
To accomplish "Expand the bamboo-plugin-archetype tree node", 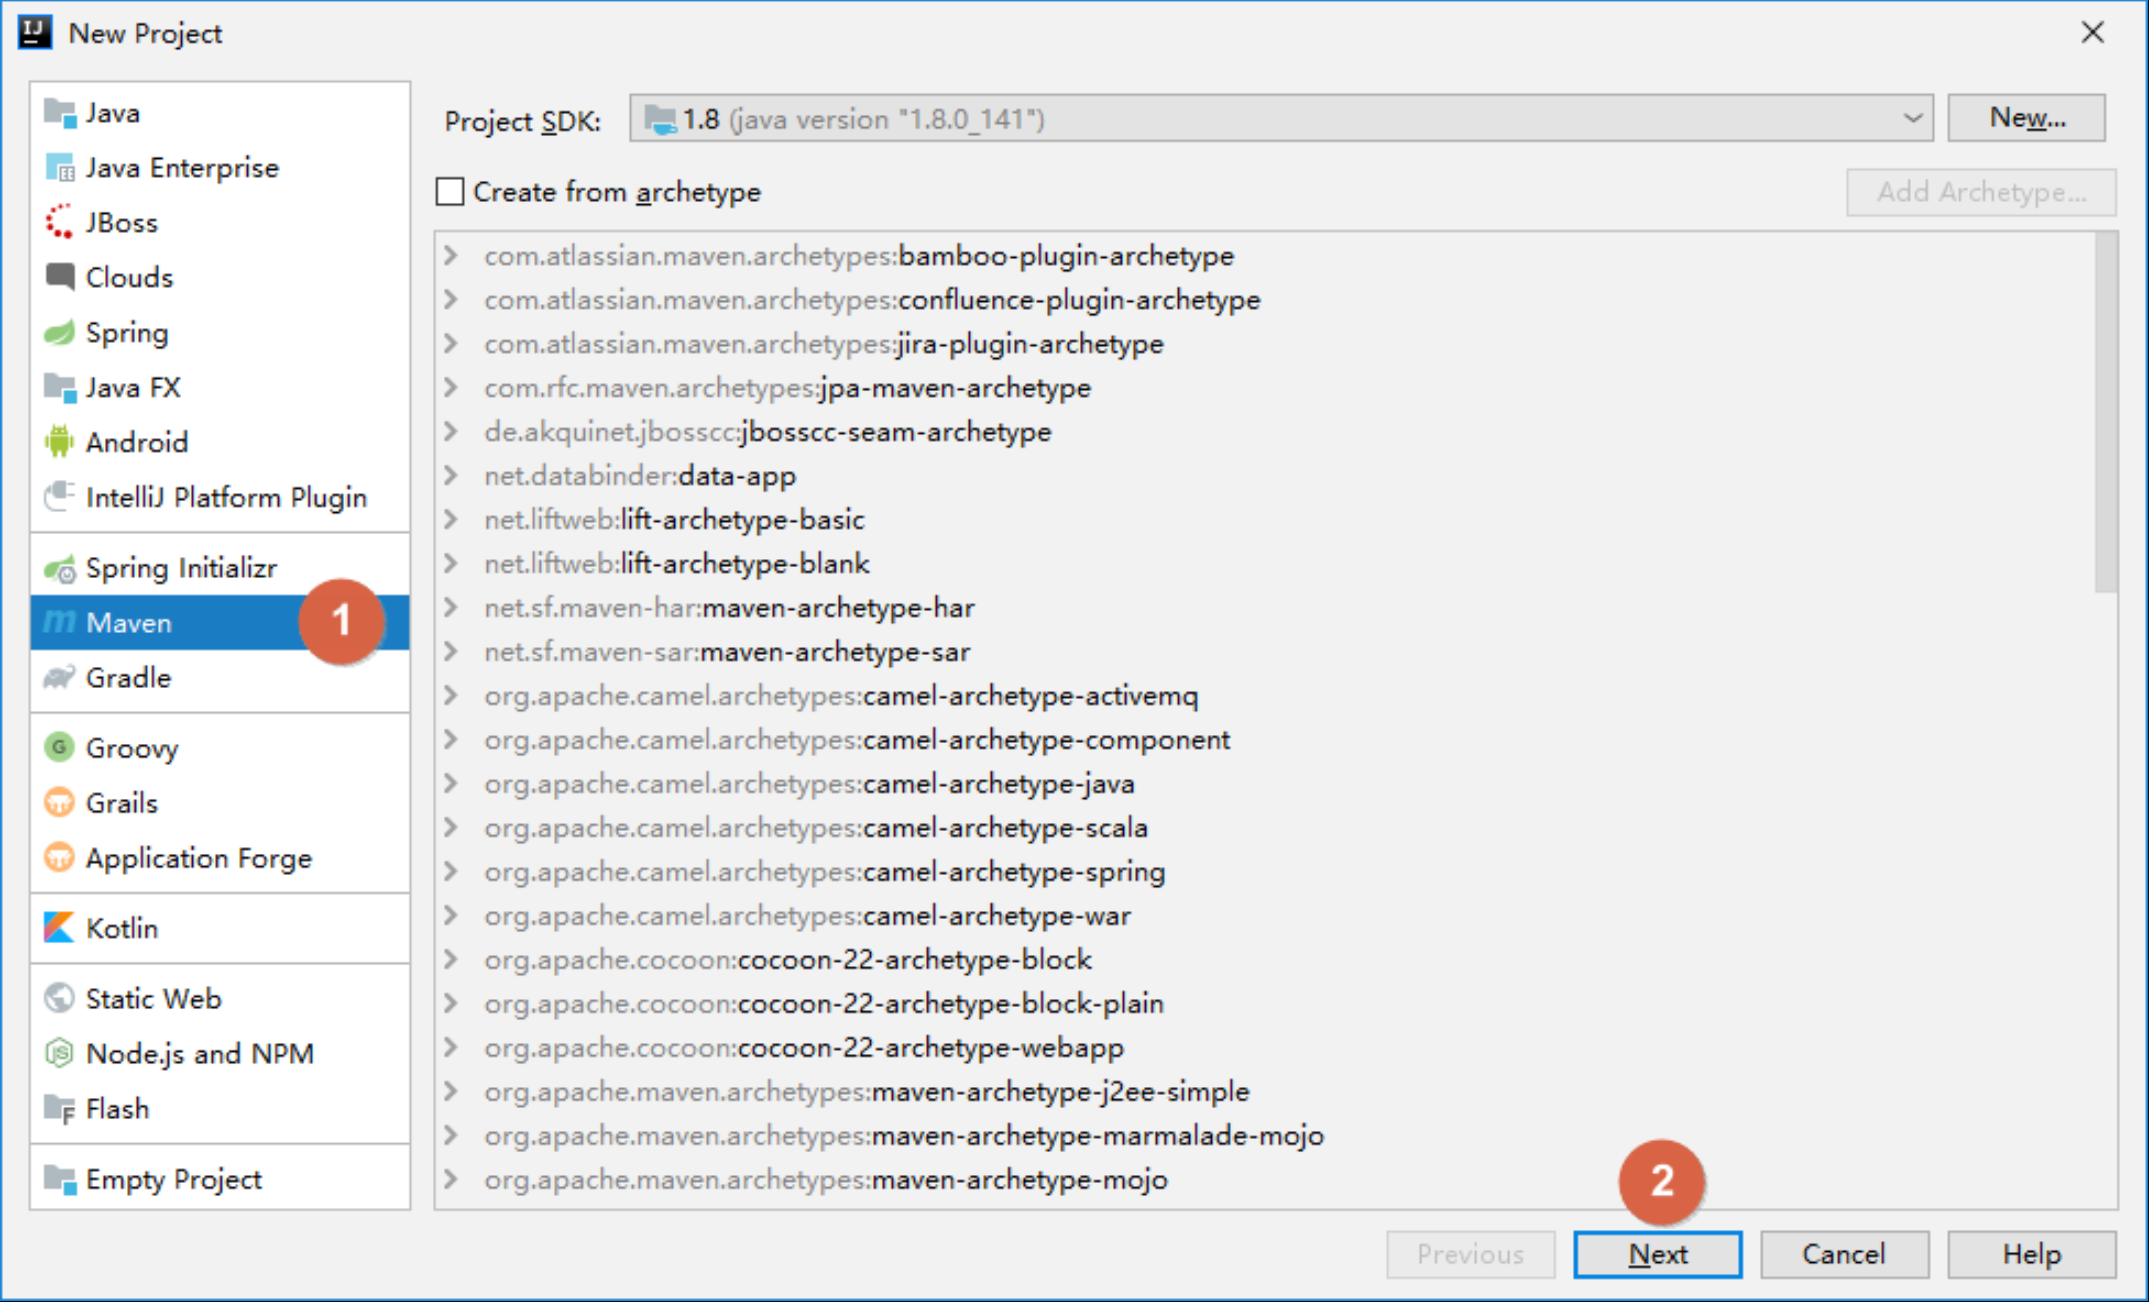I will [451, 256].
